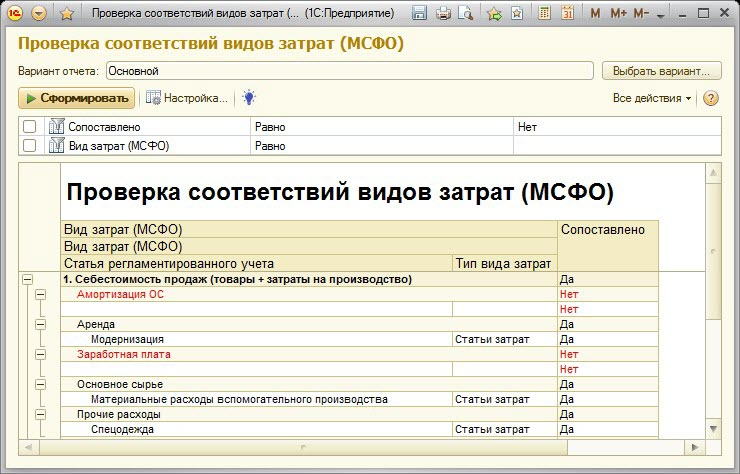This screenshot has height=474, width=740.
Task: Collapse the '1. Себестоимость продаж' group
Action: [x=27, y=280]
